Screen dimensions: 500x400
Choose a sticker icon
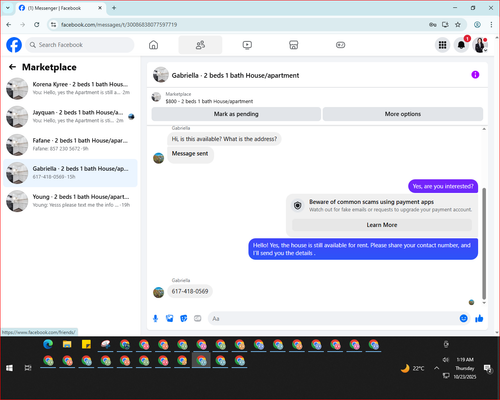pos(184,319)
